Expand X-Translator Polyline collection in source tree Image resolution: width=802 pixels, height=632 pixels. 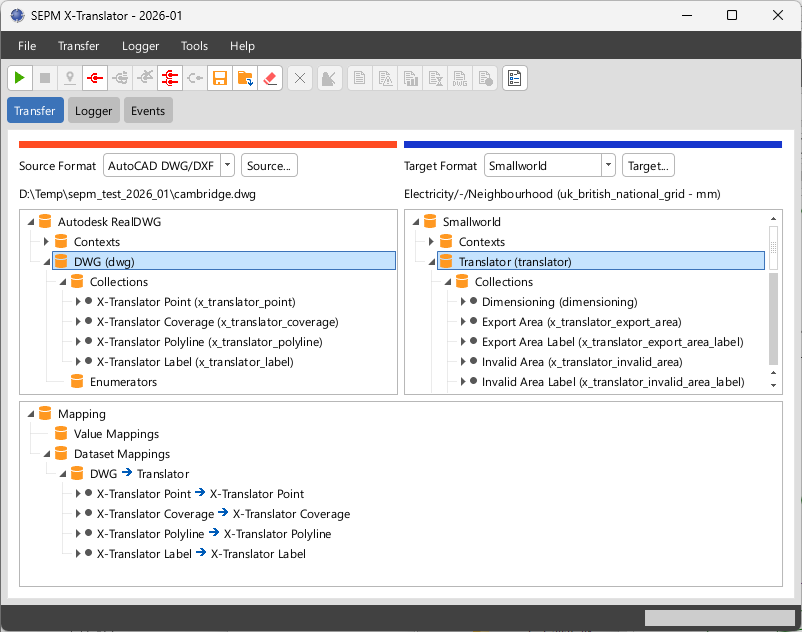tap(78, 342)
